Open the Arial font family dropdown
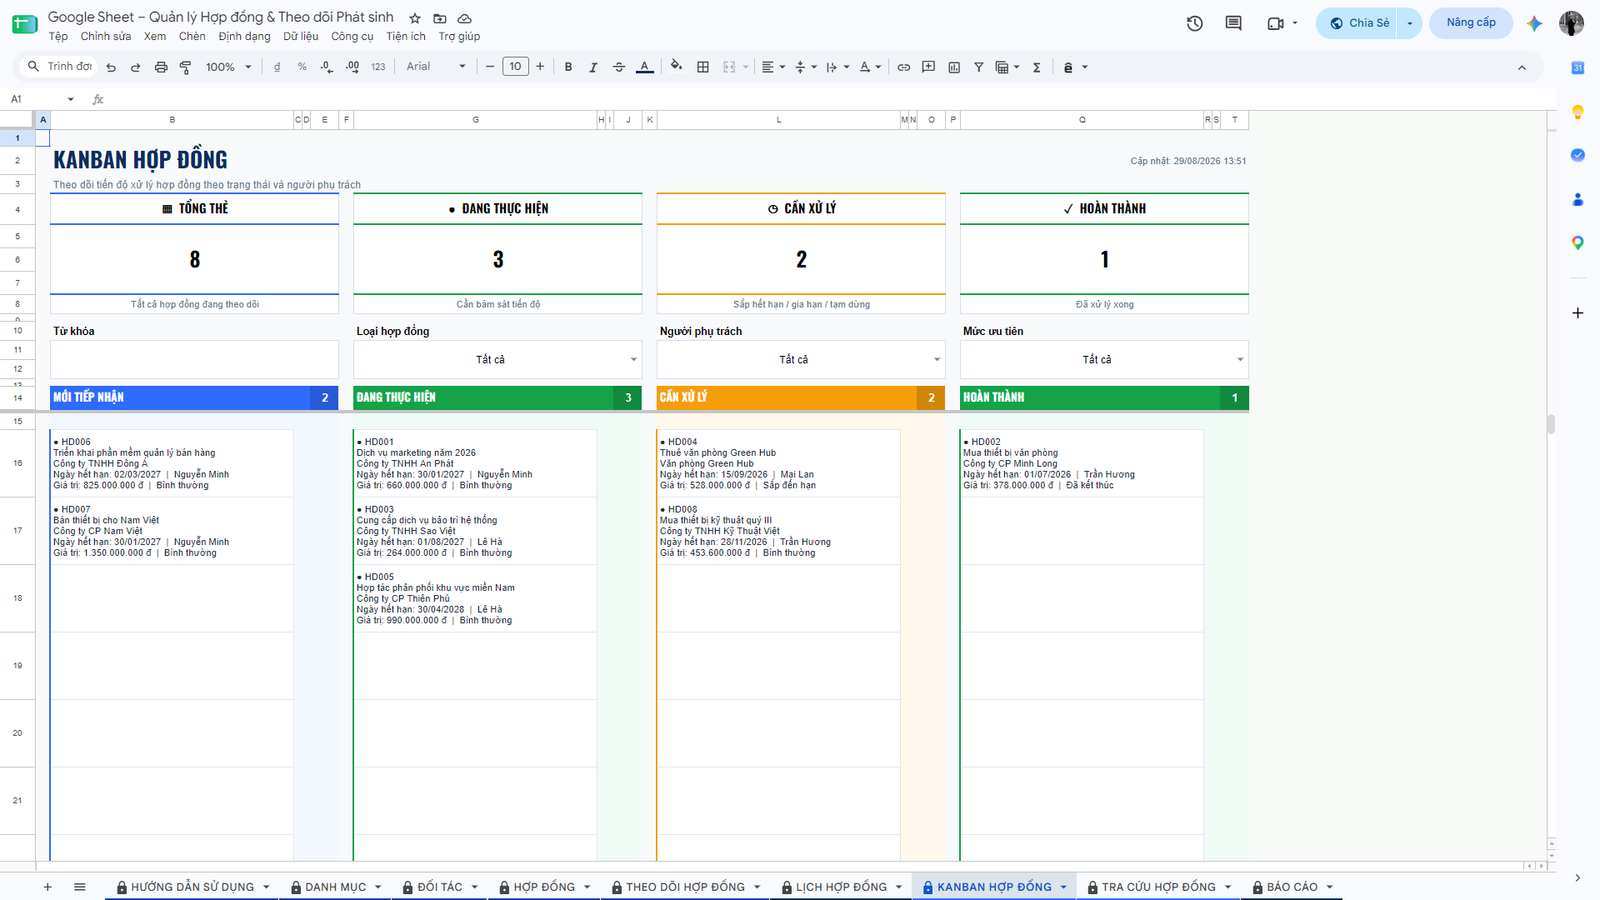 436,67
